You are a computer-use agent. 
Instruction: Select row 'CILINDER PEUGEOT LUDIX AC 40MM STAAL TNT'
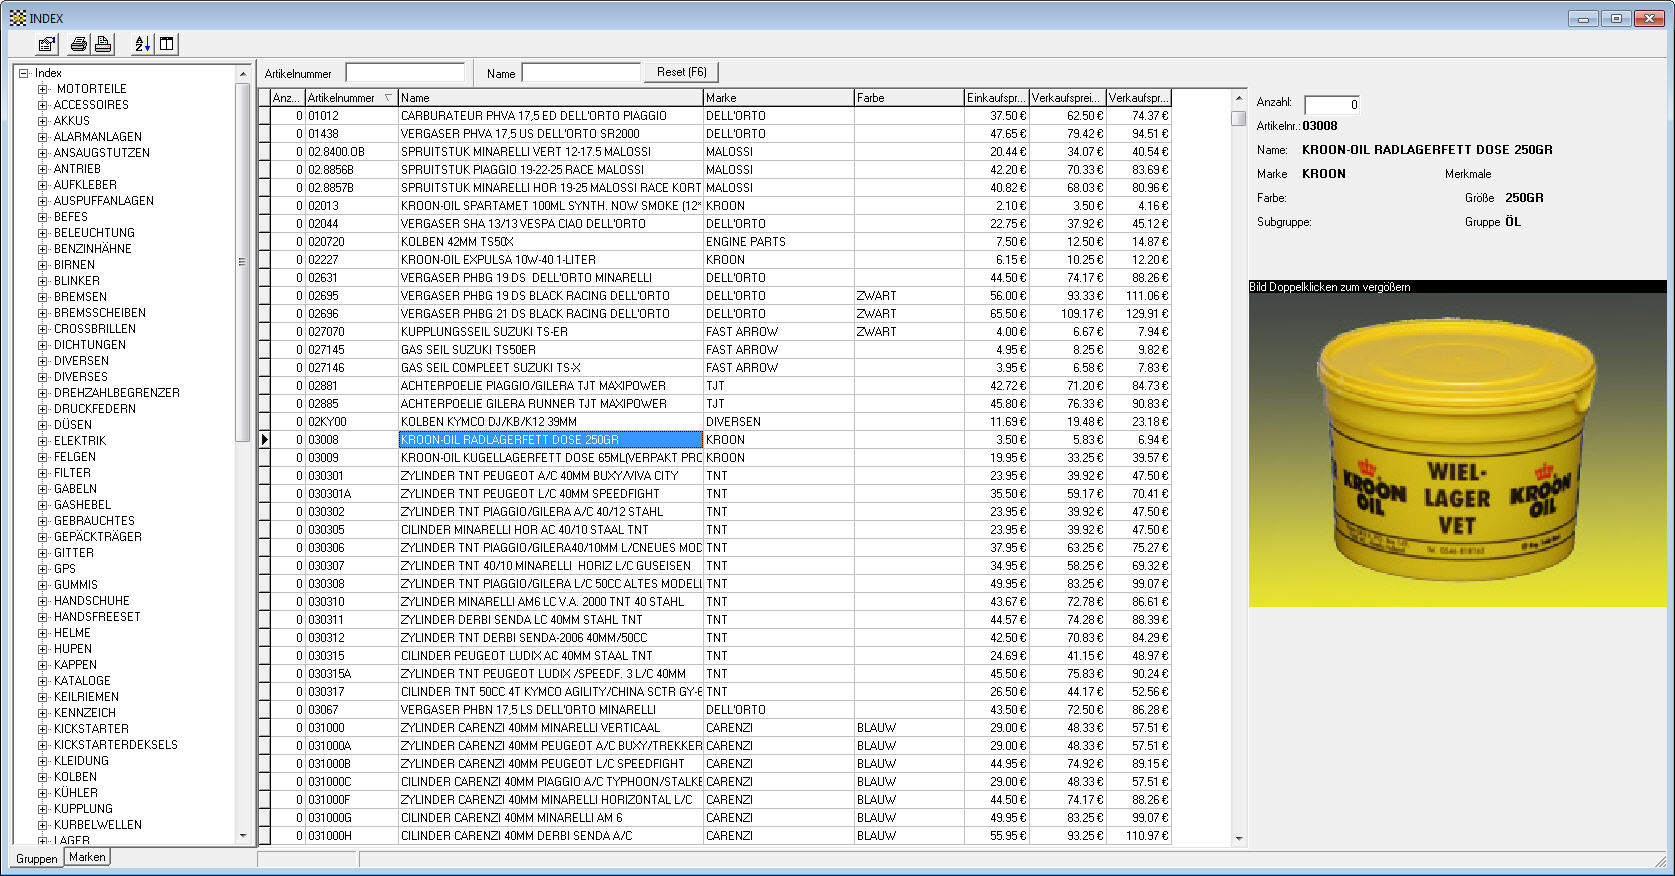coord(551,656)
